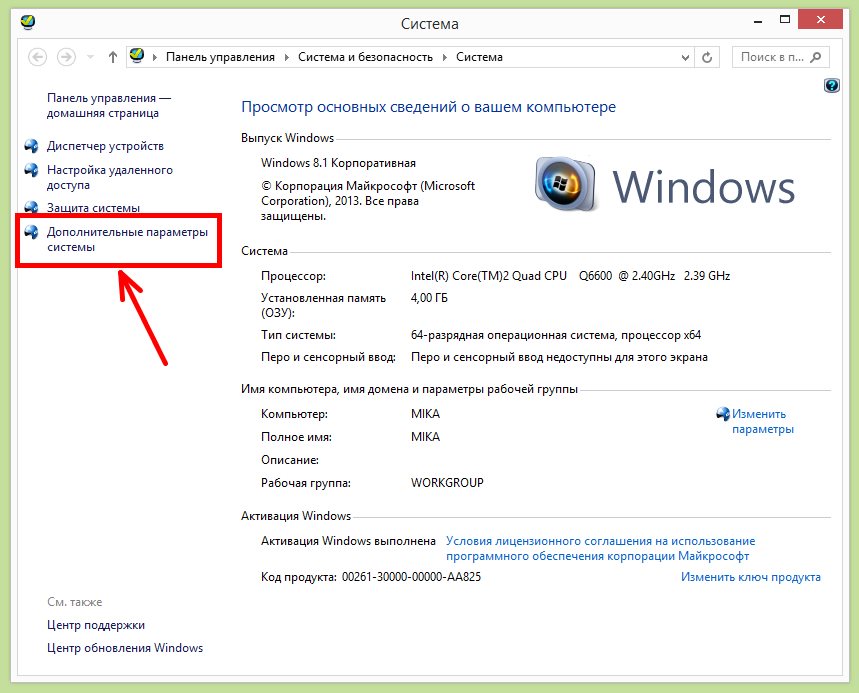Open Help via the blue question mark icon
859x693 pixels.
point(831,86)
